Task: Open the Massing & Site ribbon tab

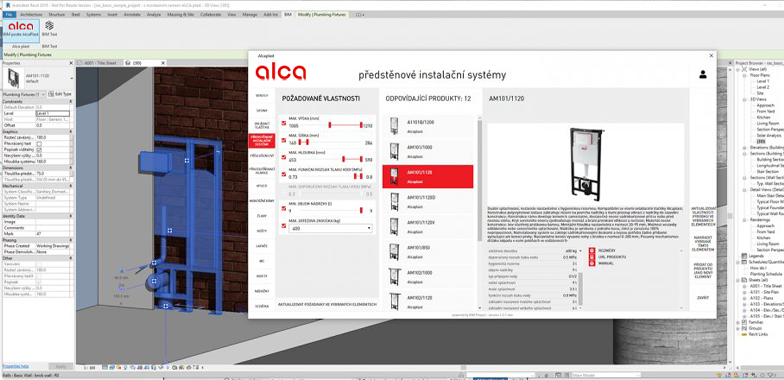Action: pos(180,14)
